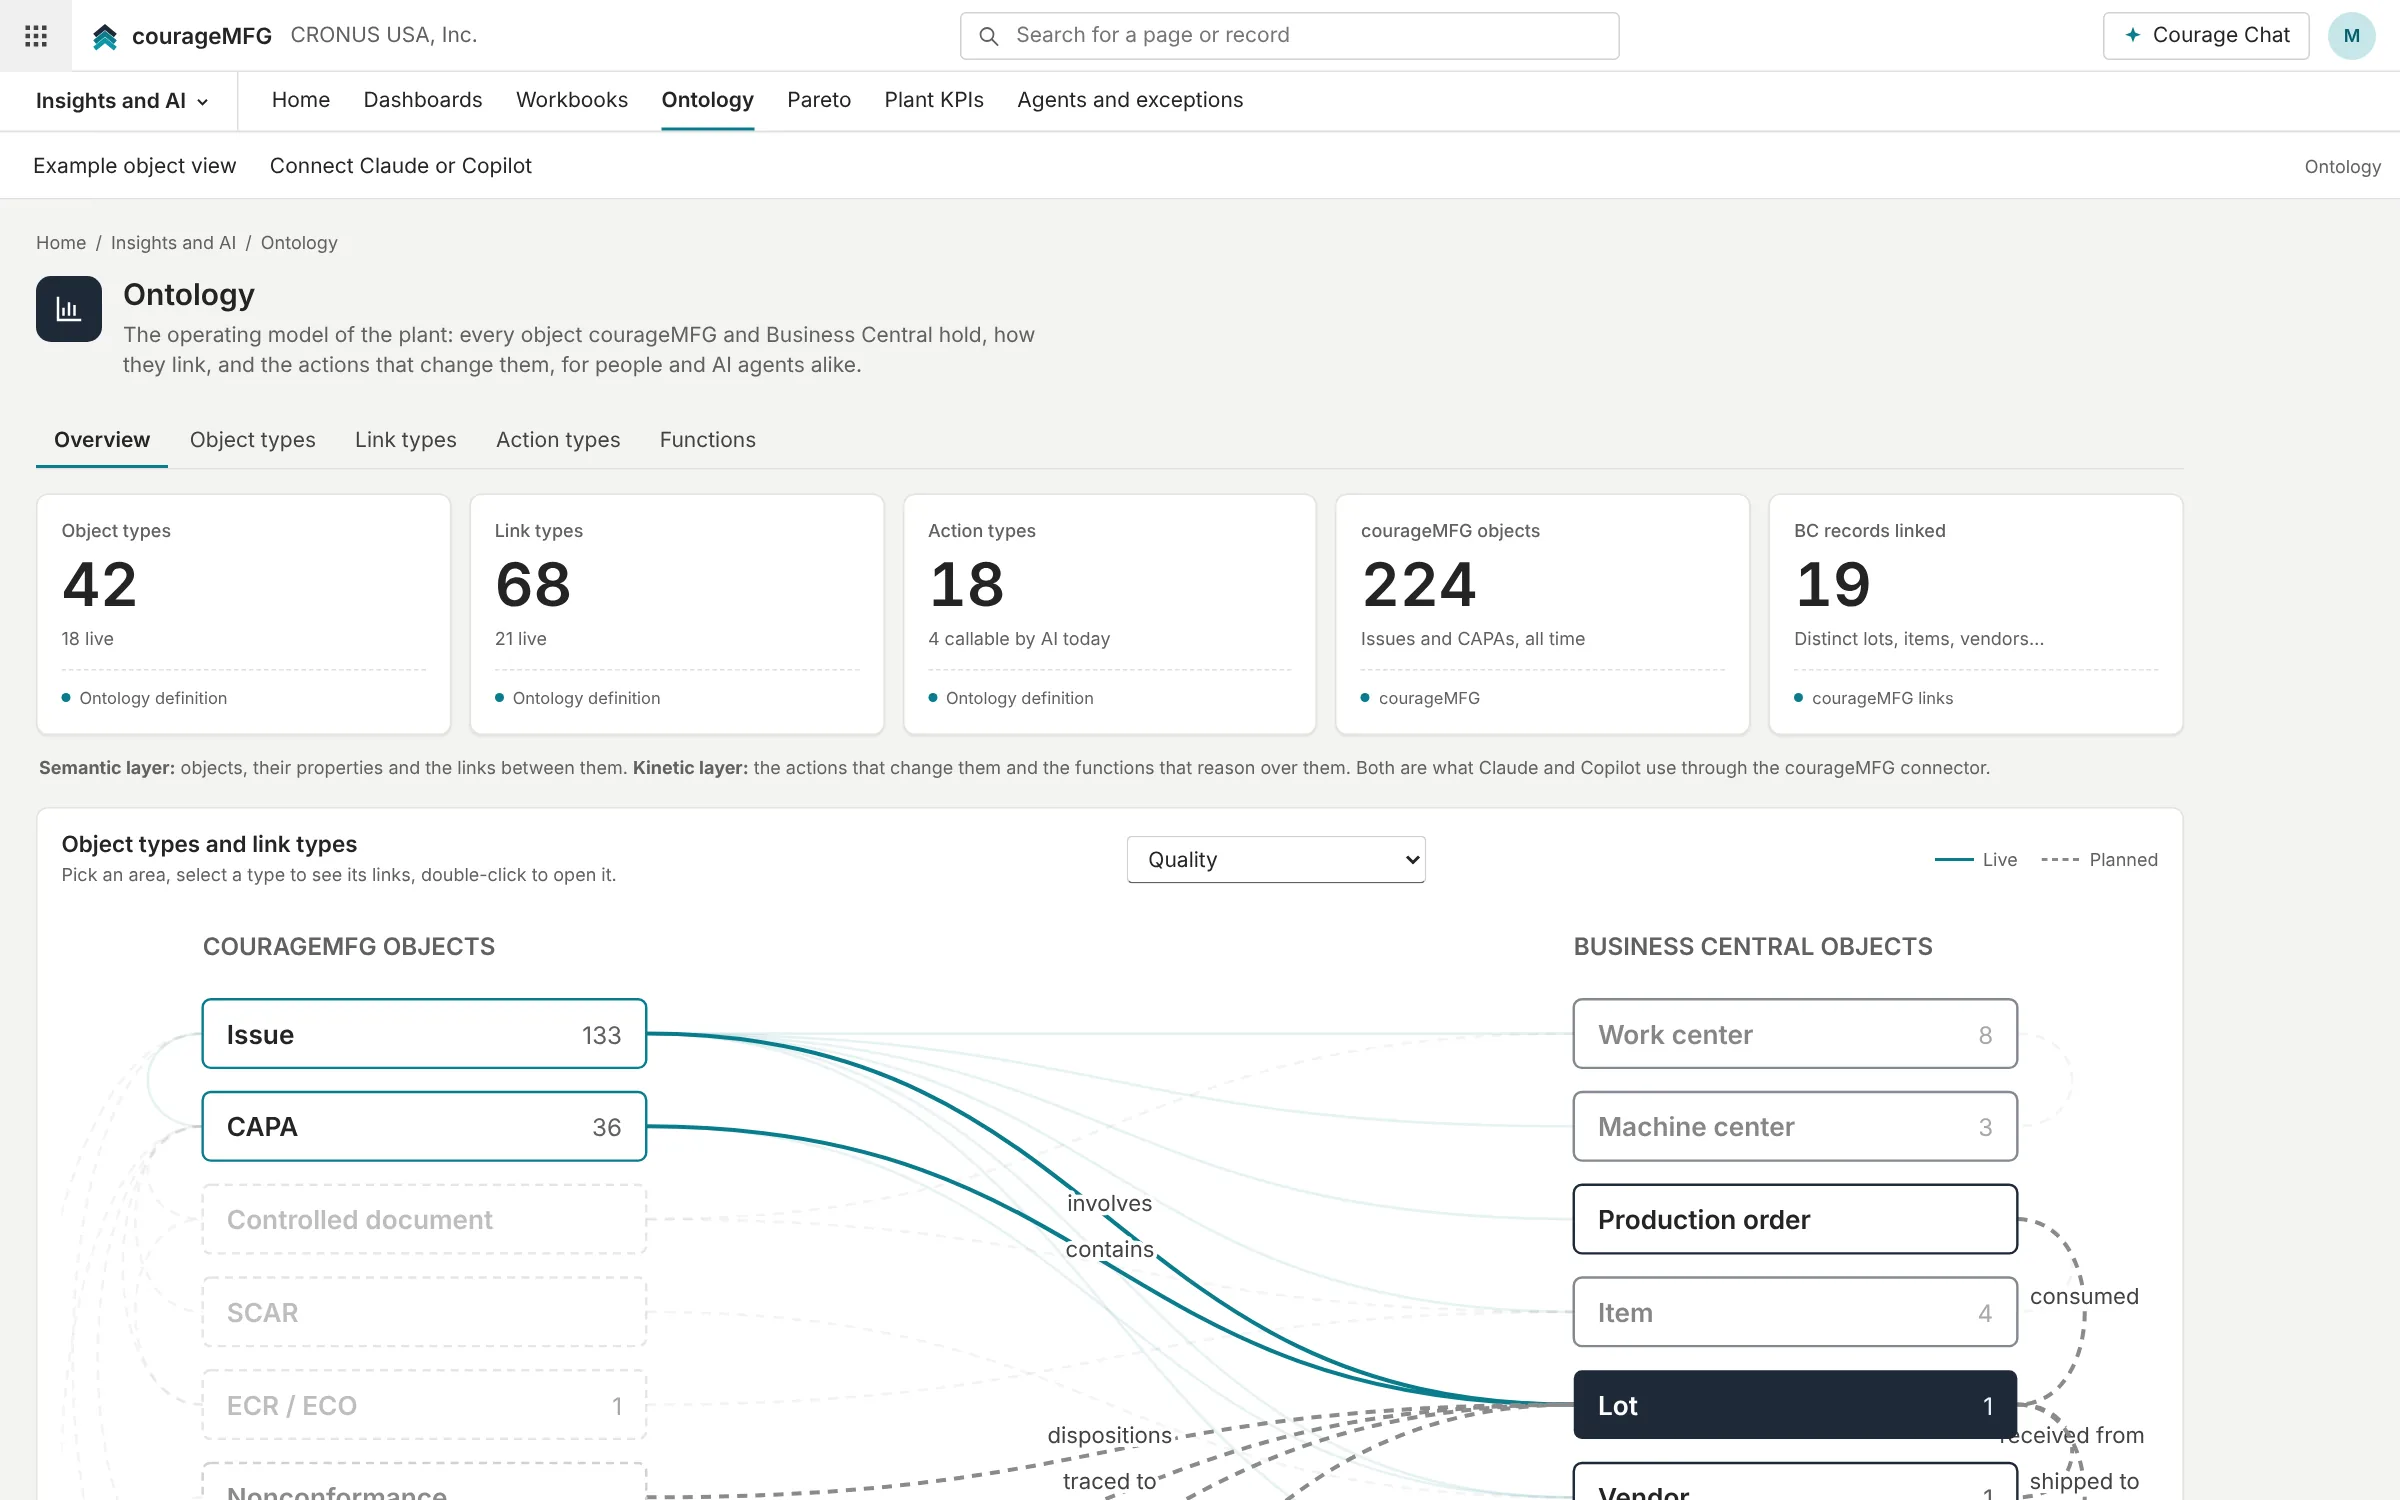Click the Object types 42 card
The image size is (2400, 1500).
(x=244, y=614)
